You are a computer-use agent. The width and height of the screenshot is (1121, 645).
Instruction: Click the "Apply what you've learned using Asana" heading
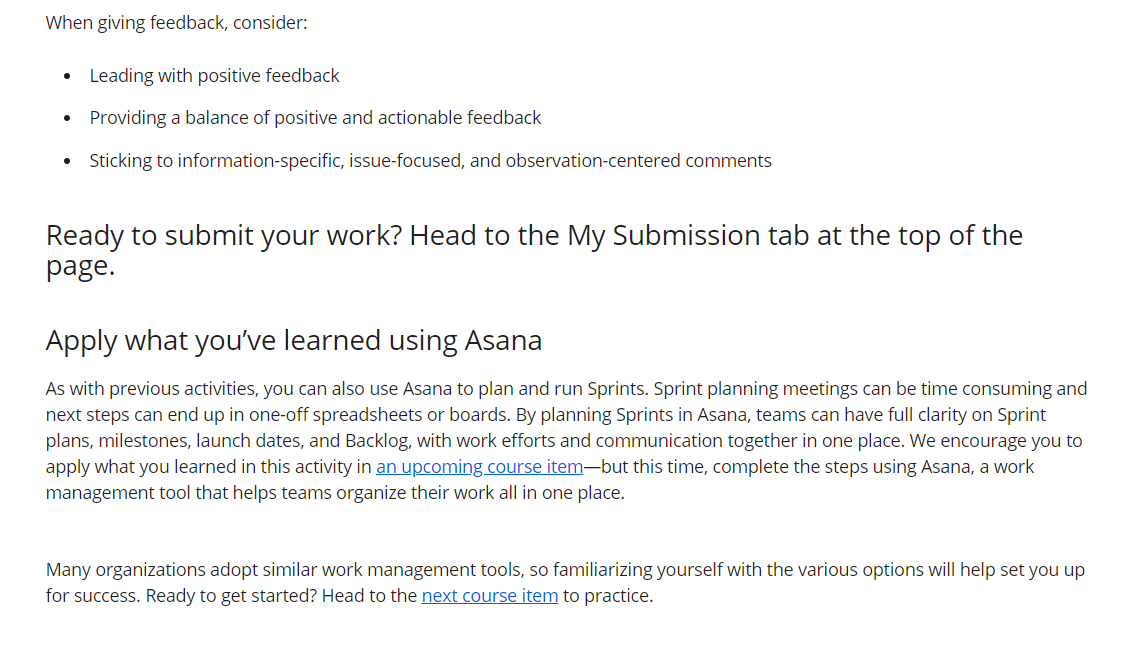(x=294, y=340)
